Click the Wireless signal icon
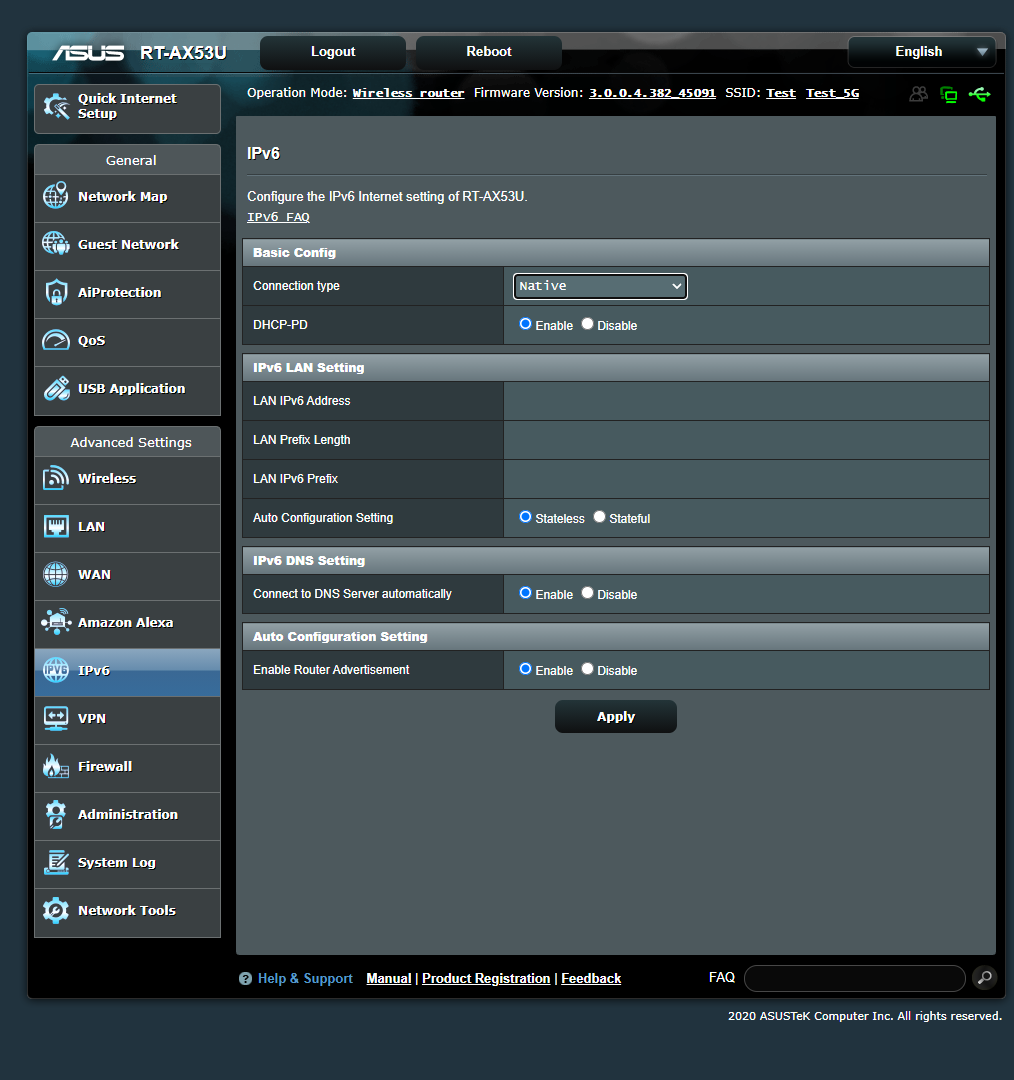Image resolution: width=1014 pixels, height=1080 pixels. pos(56,478)
